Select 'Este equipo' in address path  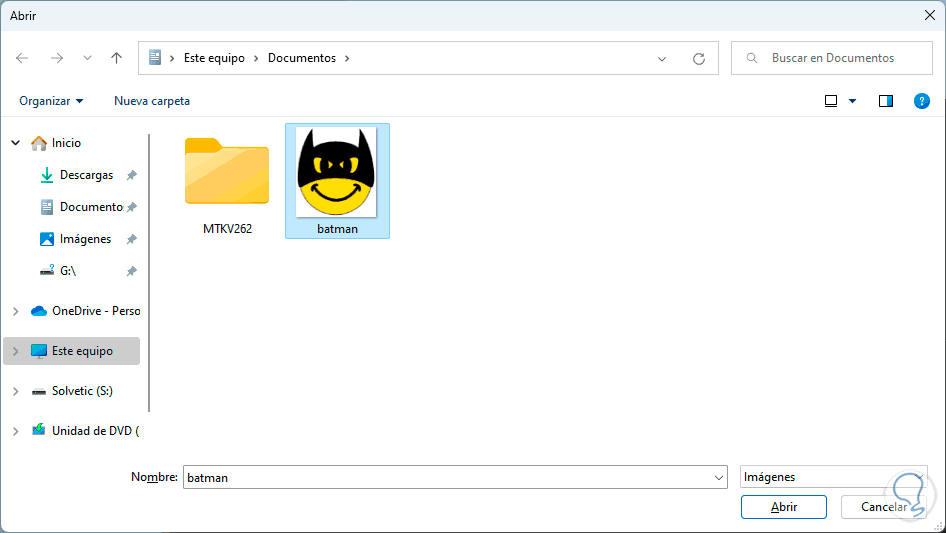[214, 58]
